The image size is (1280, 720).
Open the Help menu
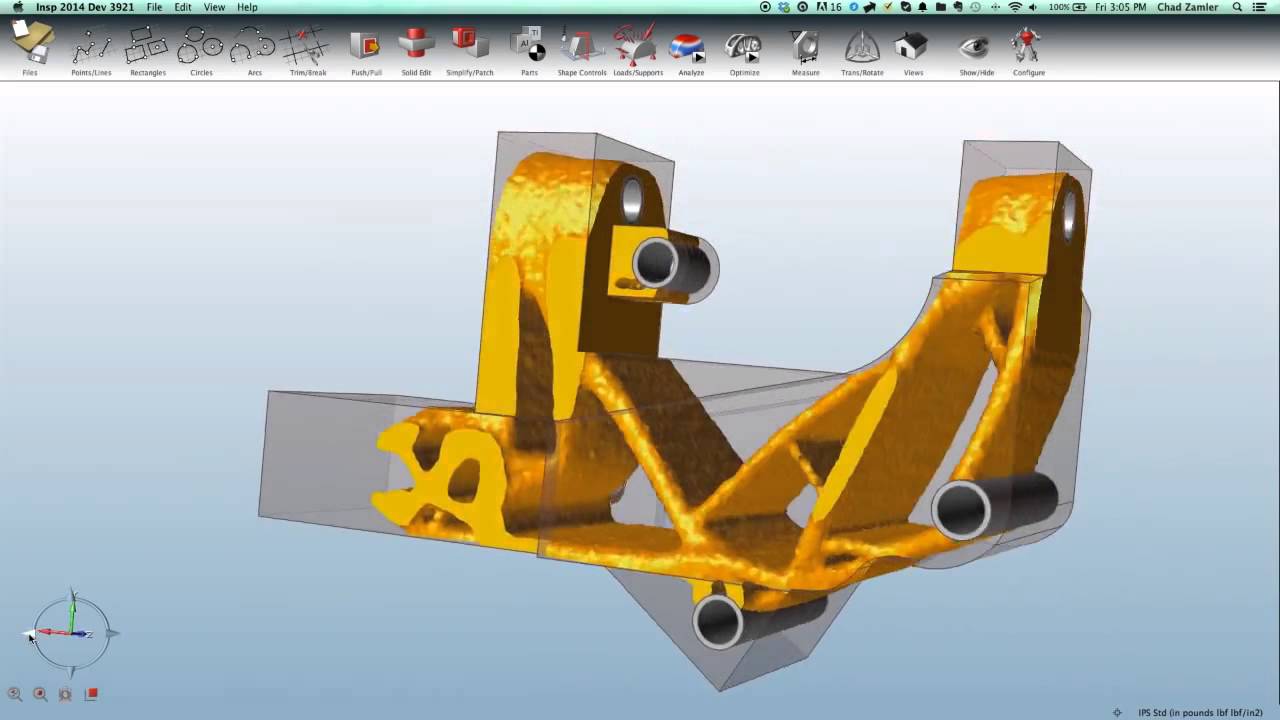click(247, 7)
